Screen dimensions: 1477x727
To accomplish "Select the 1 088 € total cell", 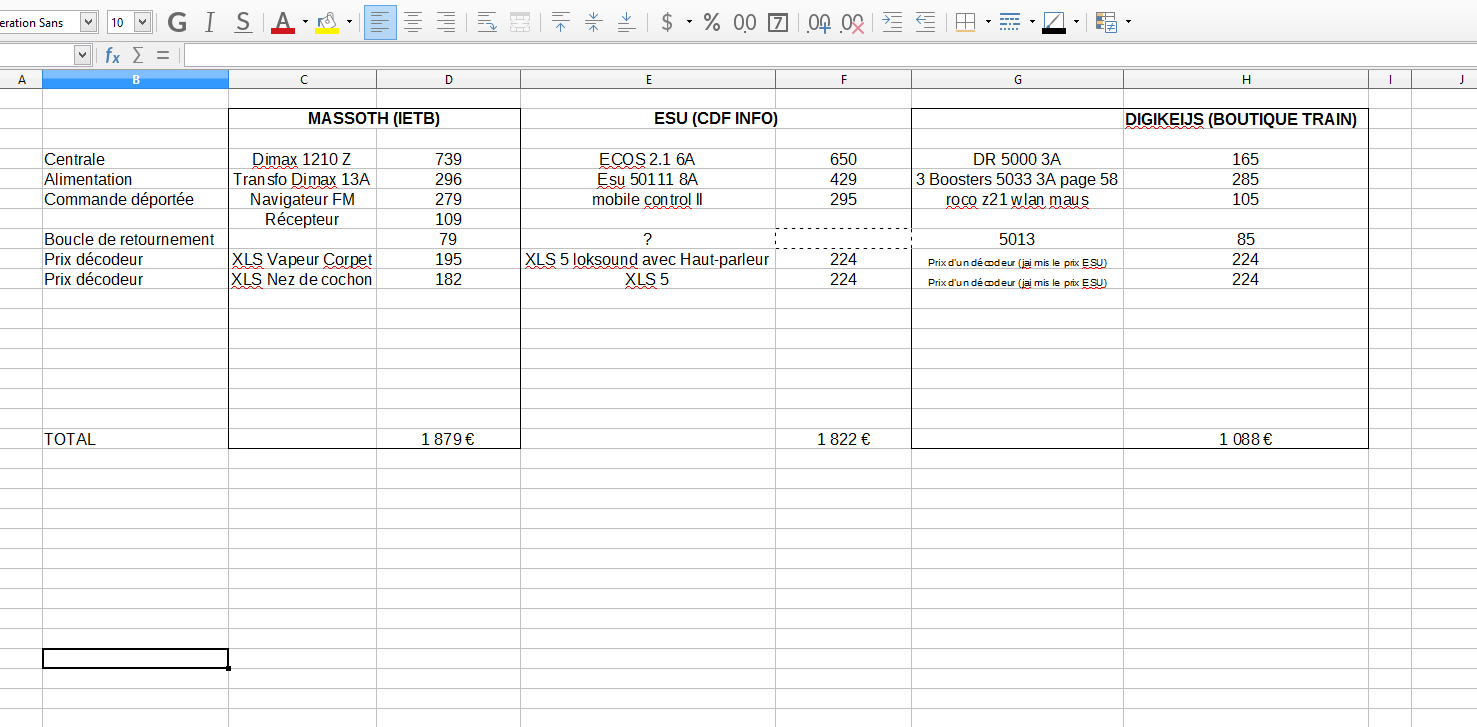I will 1246,439.
